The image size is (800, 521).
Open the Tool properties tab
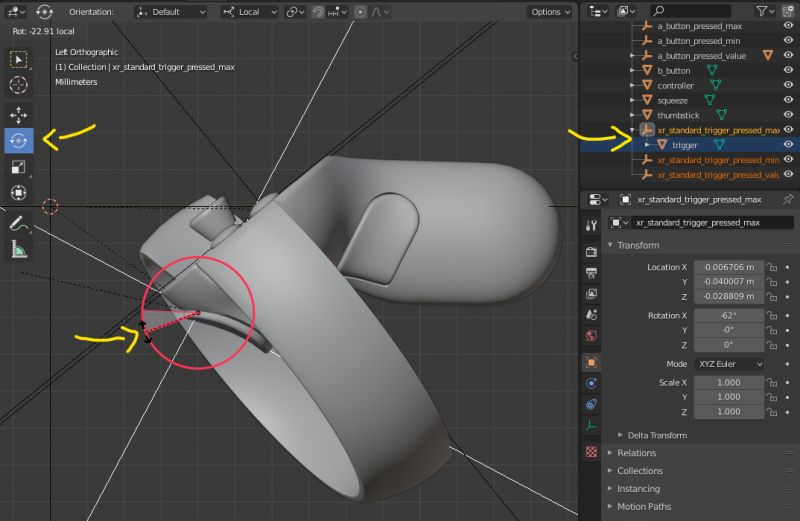[x=591, y=225]
